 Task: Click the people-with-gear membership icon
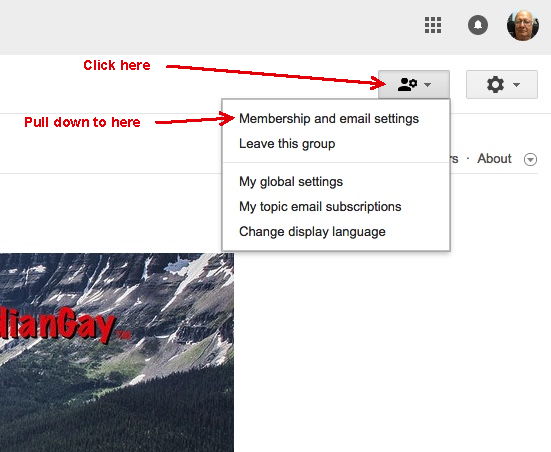[407, 84]
